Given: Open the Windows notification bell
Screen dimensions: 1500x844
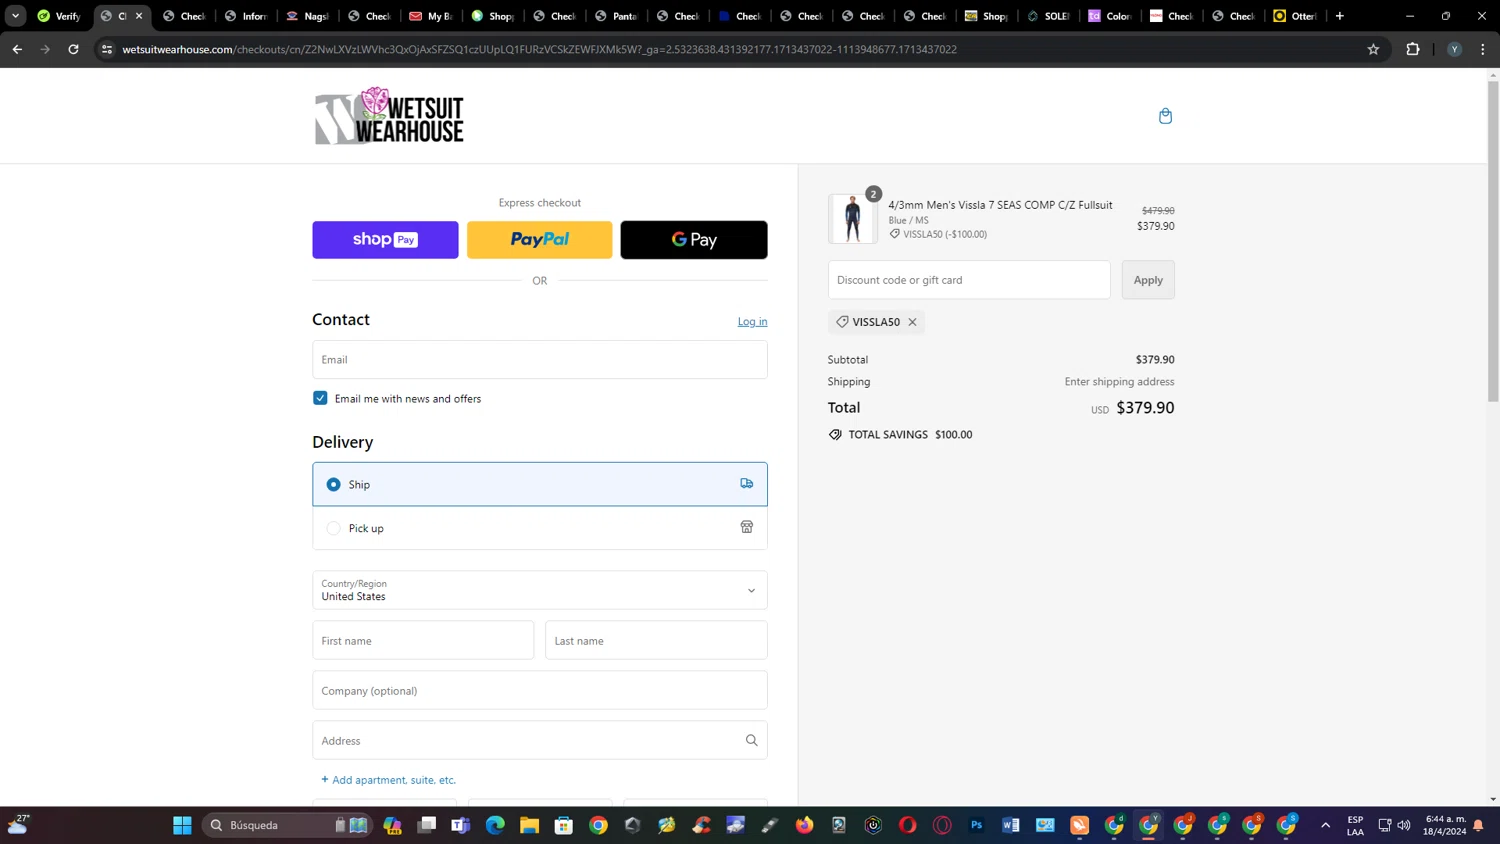Looking at the screenshot, I should click(1478, 825).
